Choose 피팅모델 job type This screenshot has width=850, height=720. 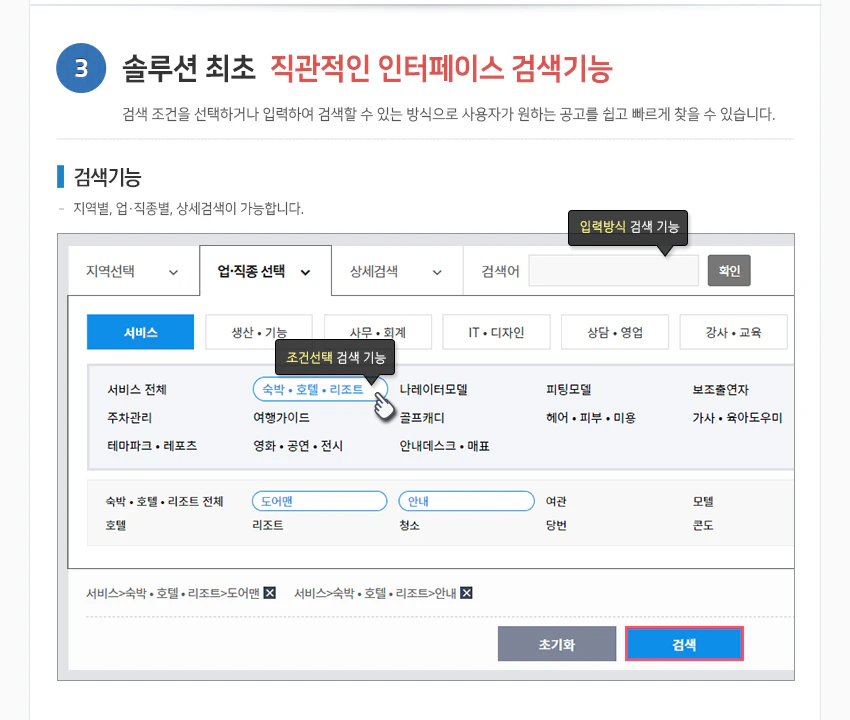coord(569,389)
